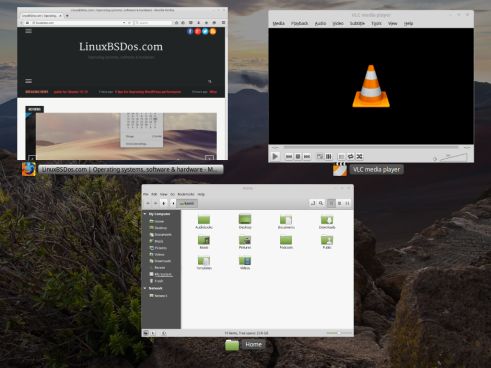Viewport: 491px width, 368px height.
Task: Toggle the VLC playlist view
Action: pos(341,156)
